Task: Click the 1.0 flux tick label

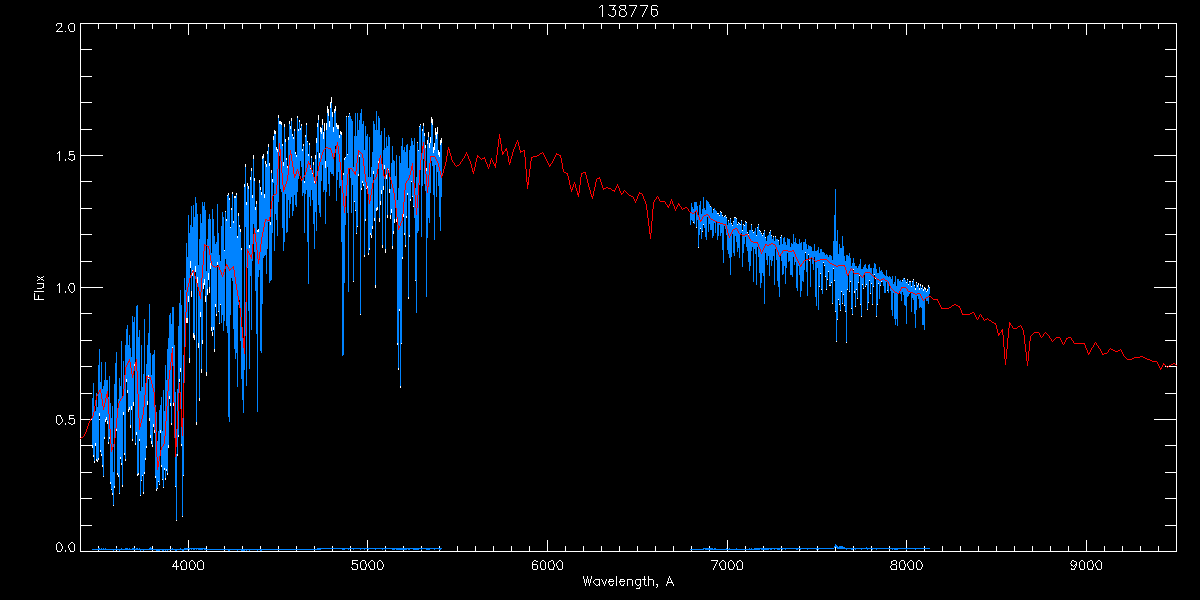Action: 65,288
